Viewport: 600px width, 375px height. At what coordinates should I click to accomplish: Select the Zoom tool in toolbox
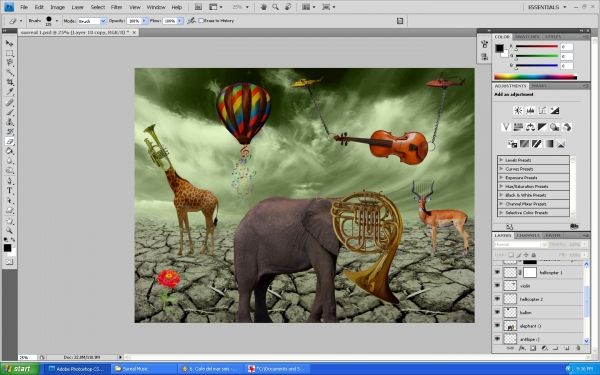(x=9, y=230)
